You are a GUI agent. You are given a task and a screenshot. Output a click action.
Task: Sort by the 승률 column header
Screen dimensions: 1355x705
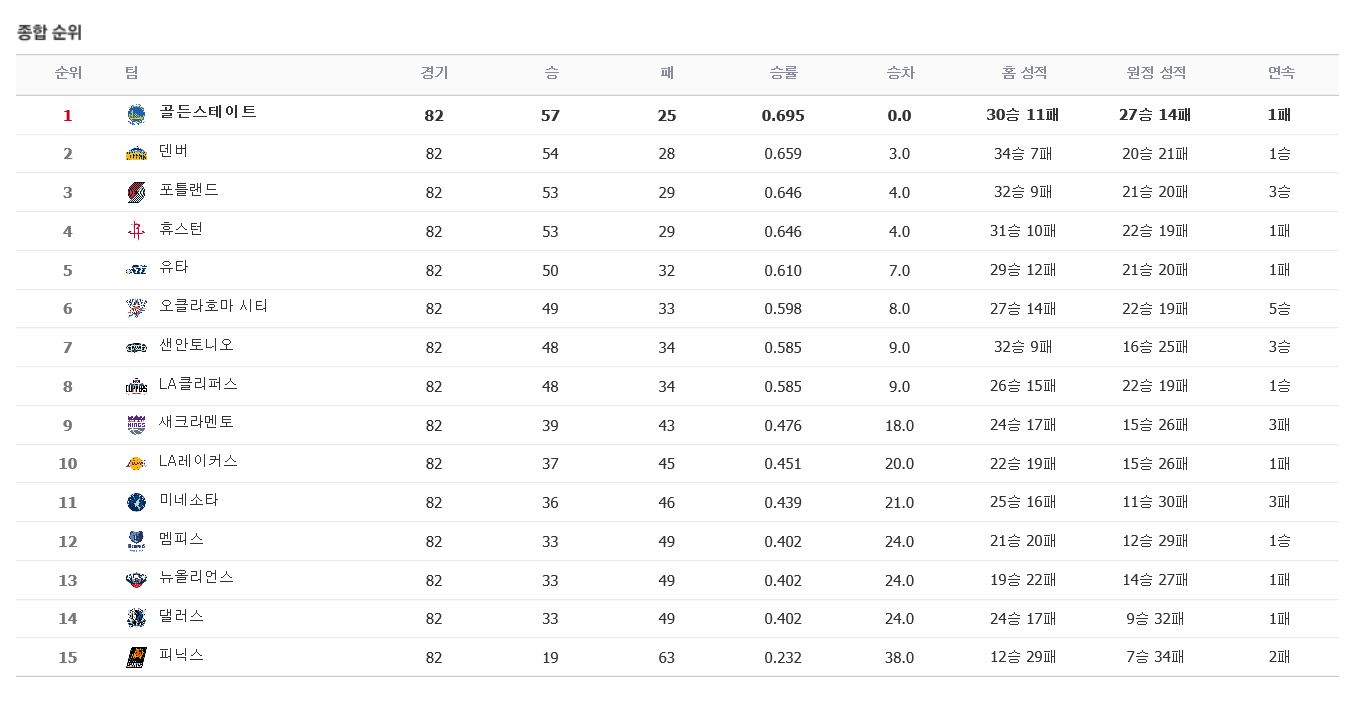tap(783, 73)
